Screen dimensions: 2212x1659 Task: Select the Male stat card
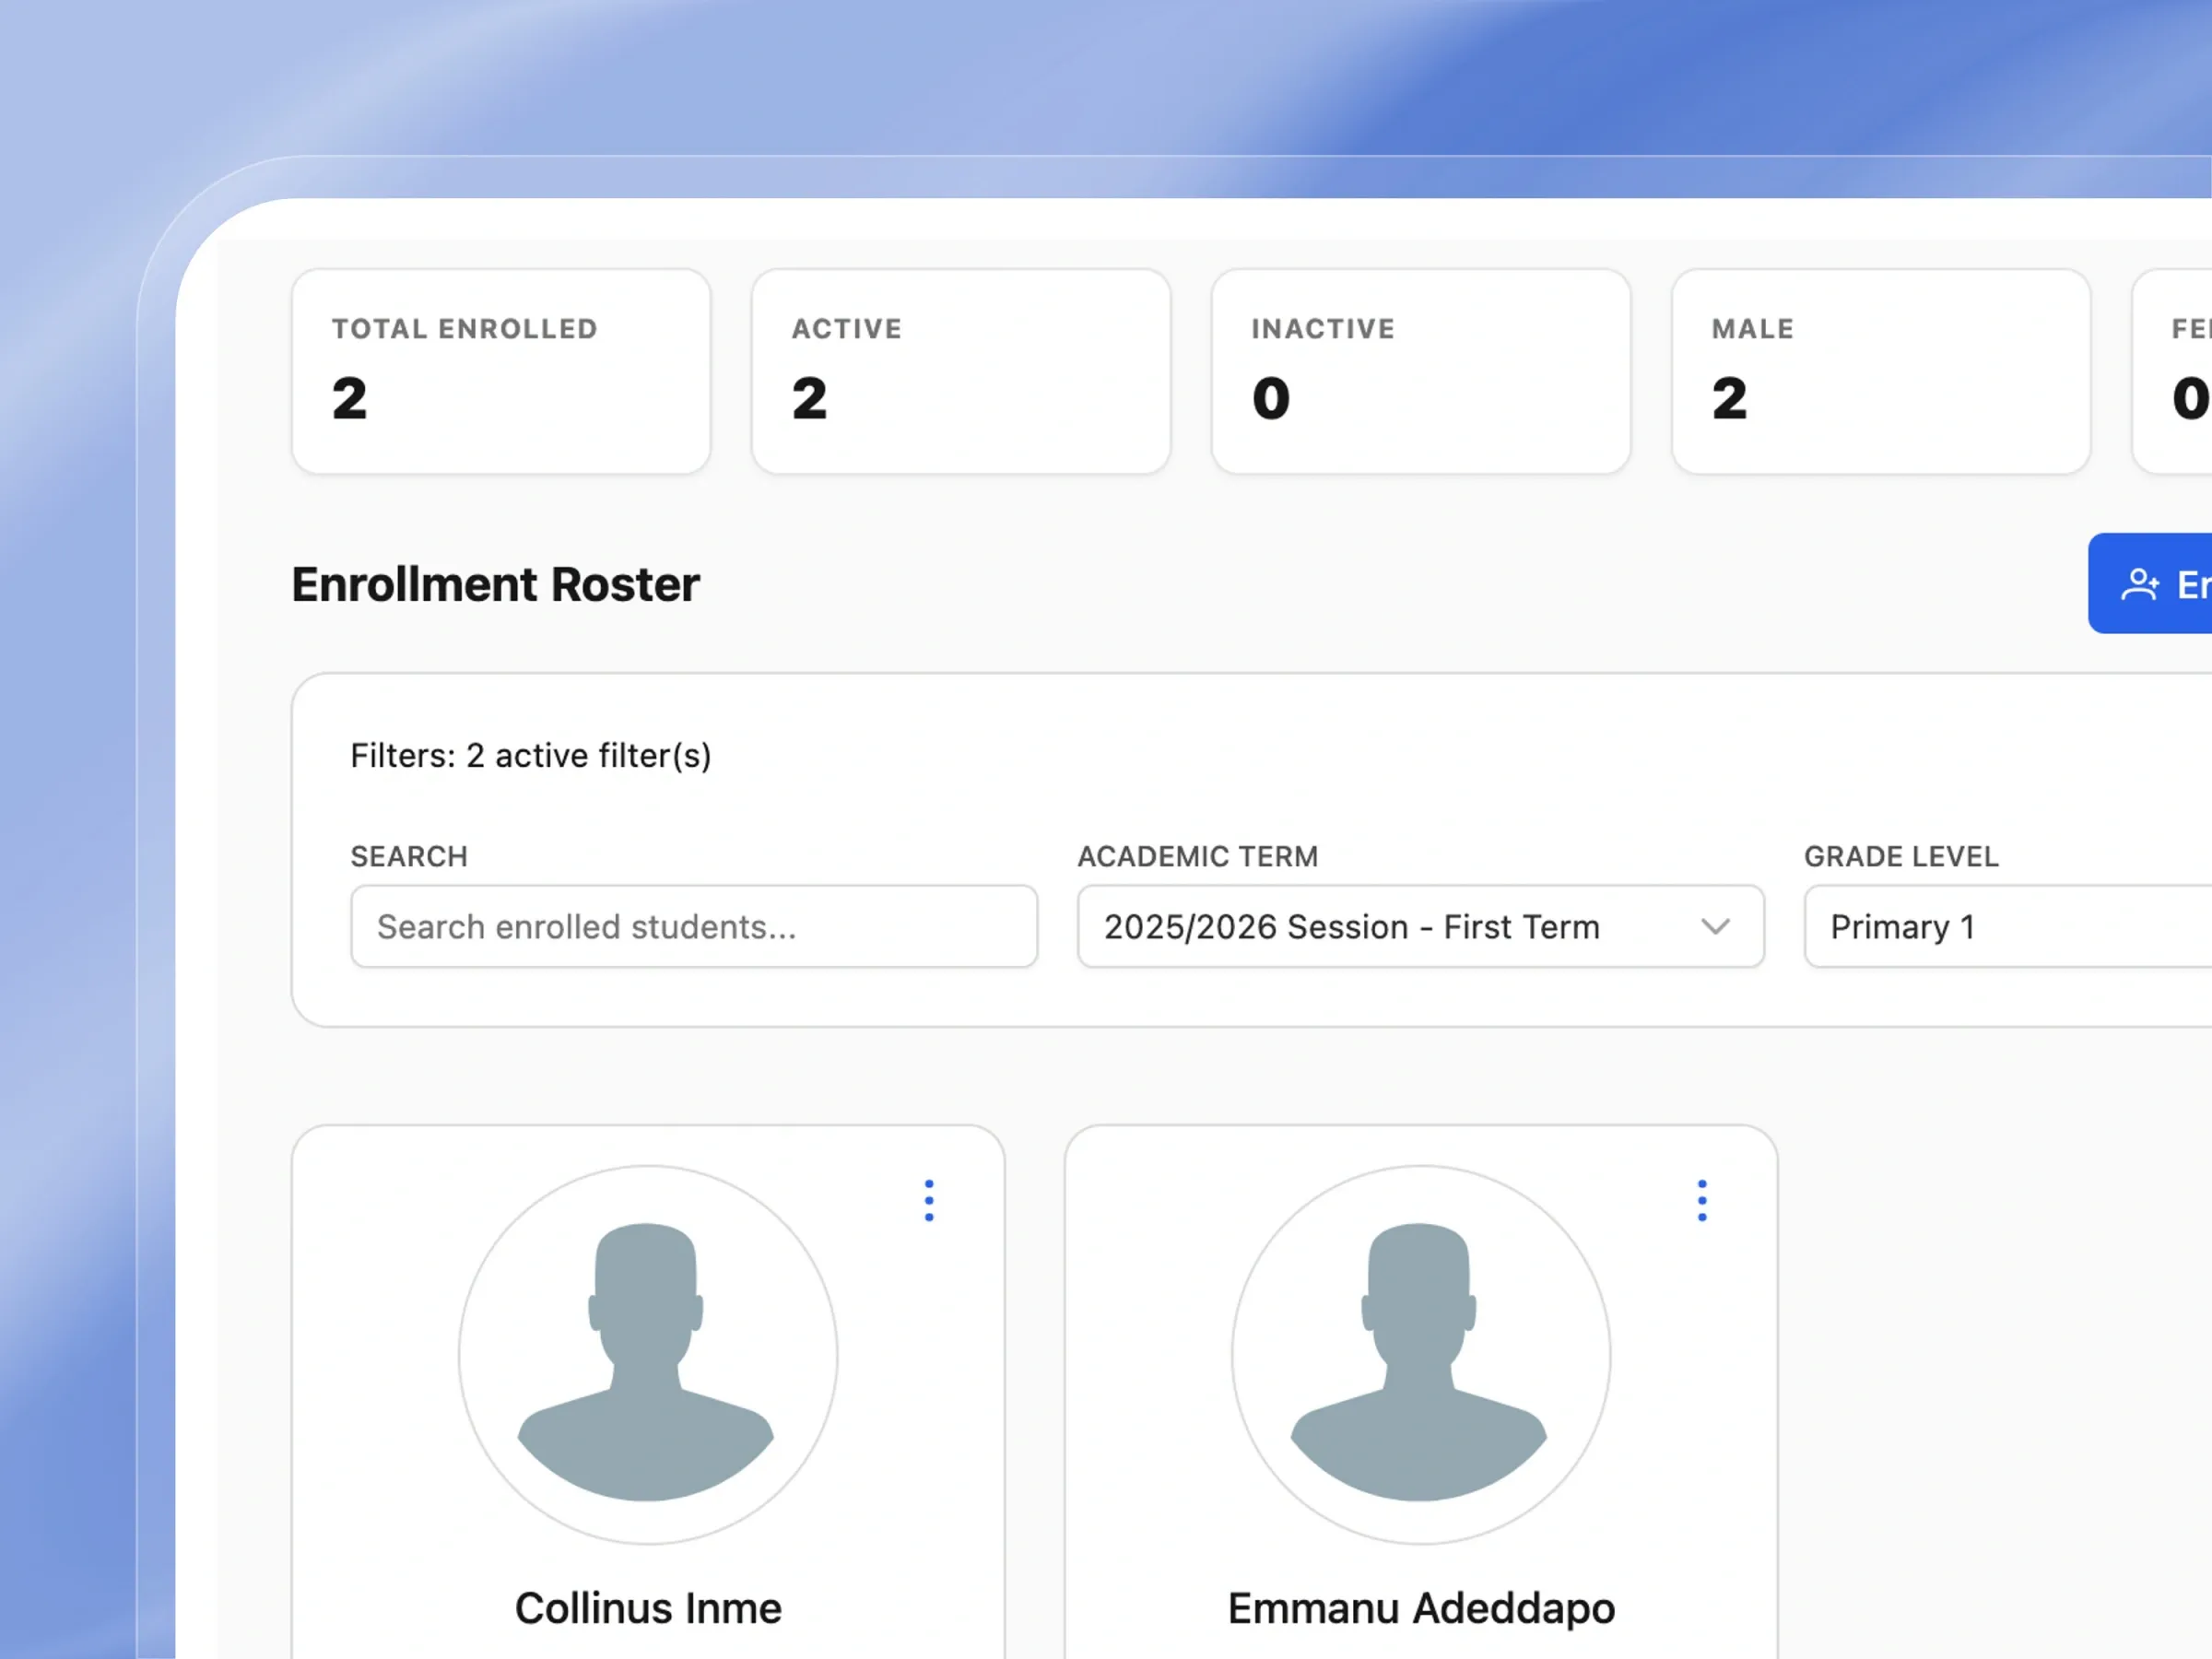1881,371
